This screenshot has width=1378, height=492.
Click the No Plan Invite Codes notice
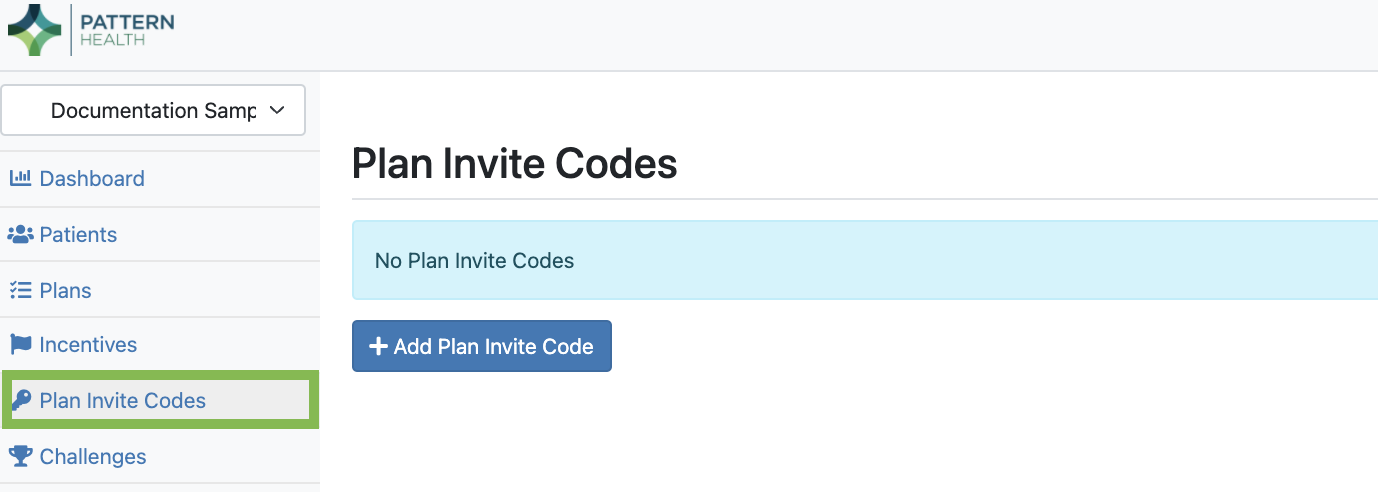tap(474, 261)
